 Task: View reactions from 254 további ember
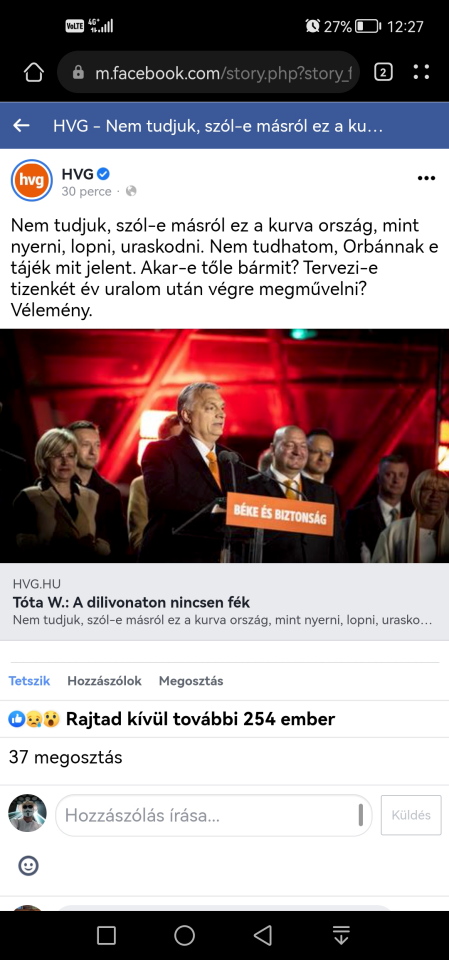(x=172, y=719)
